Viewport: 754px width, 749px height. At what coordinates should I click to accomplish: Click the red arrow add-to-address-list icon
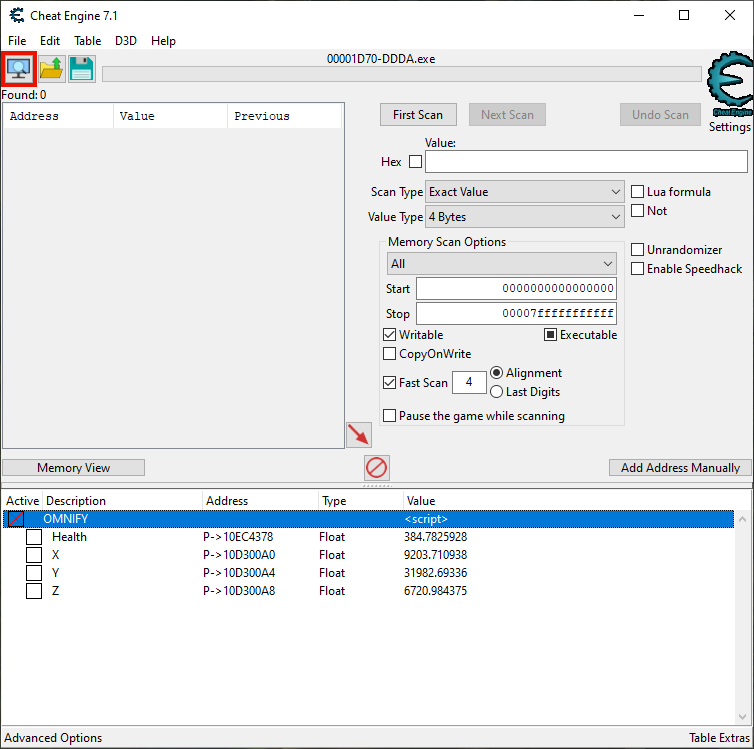[358, 435]
